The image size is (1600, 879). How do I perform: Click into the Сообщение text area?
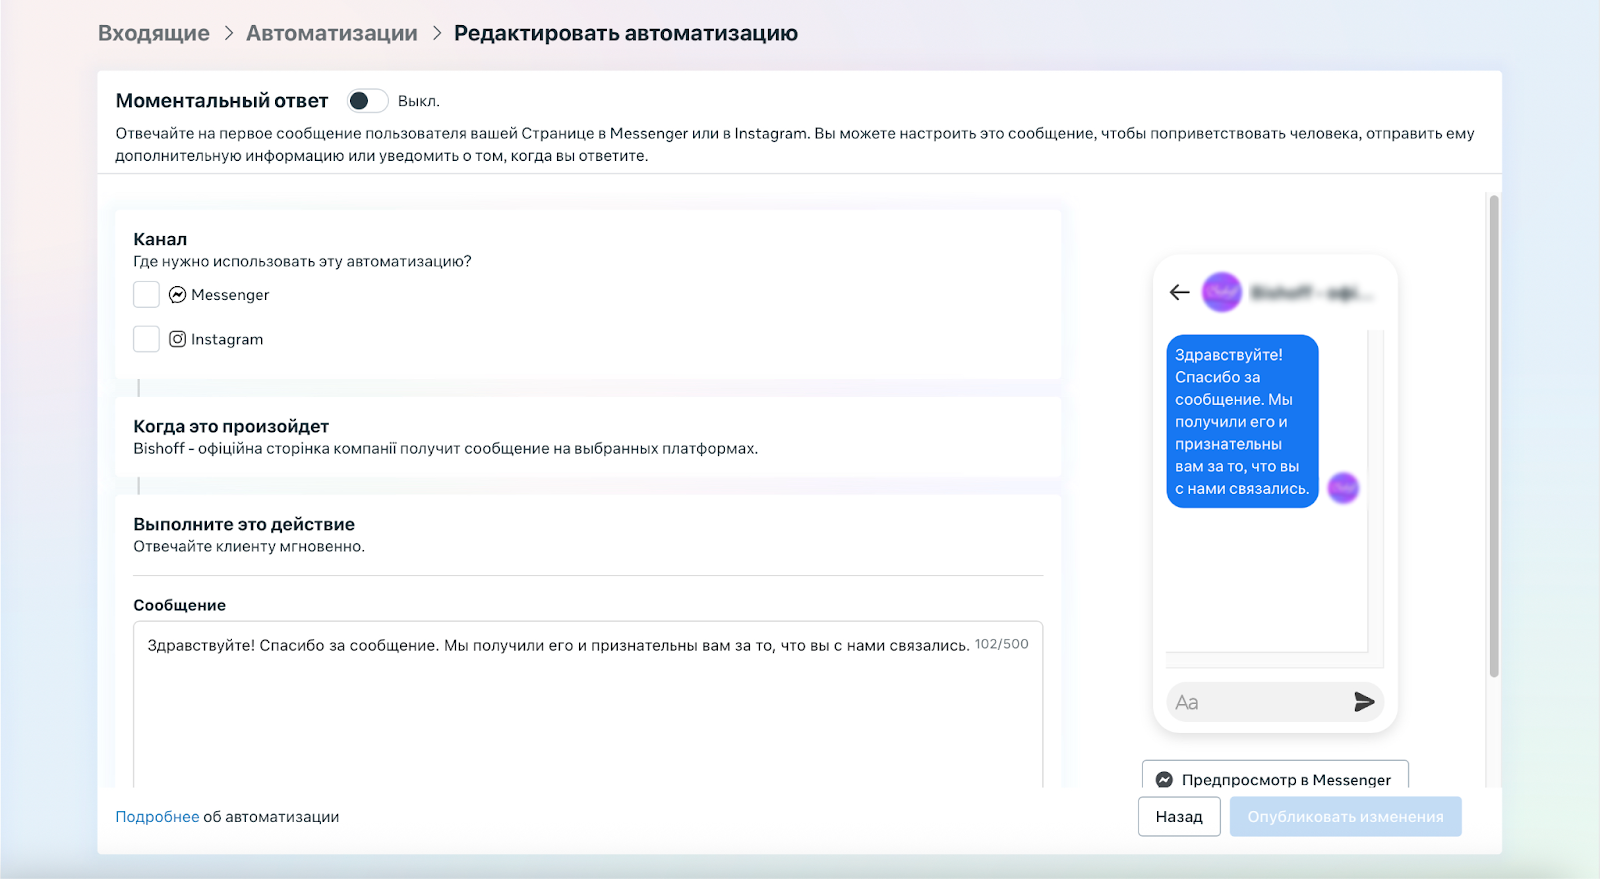pos(588,705)
